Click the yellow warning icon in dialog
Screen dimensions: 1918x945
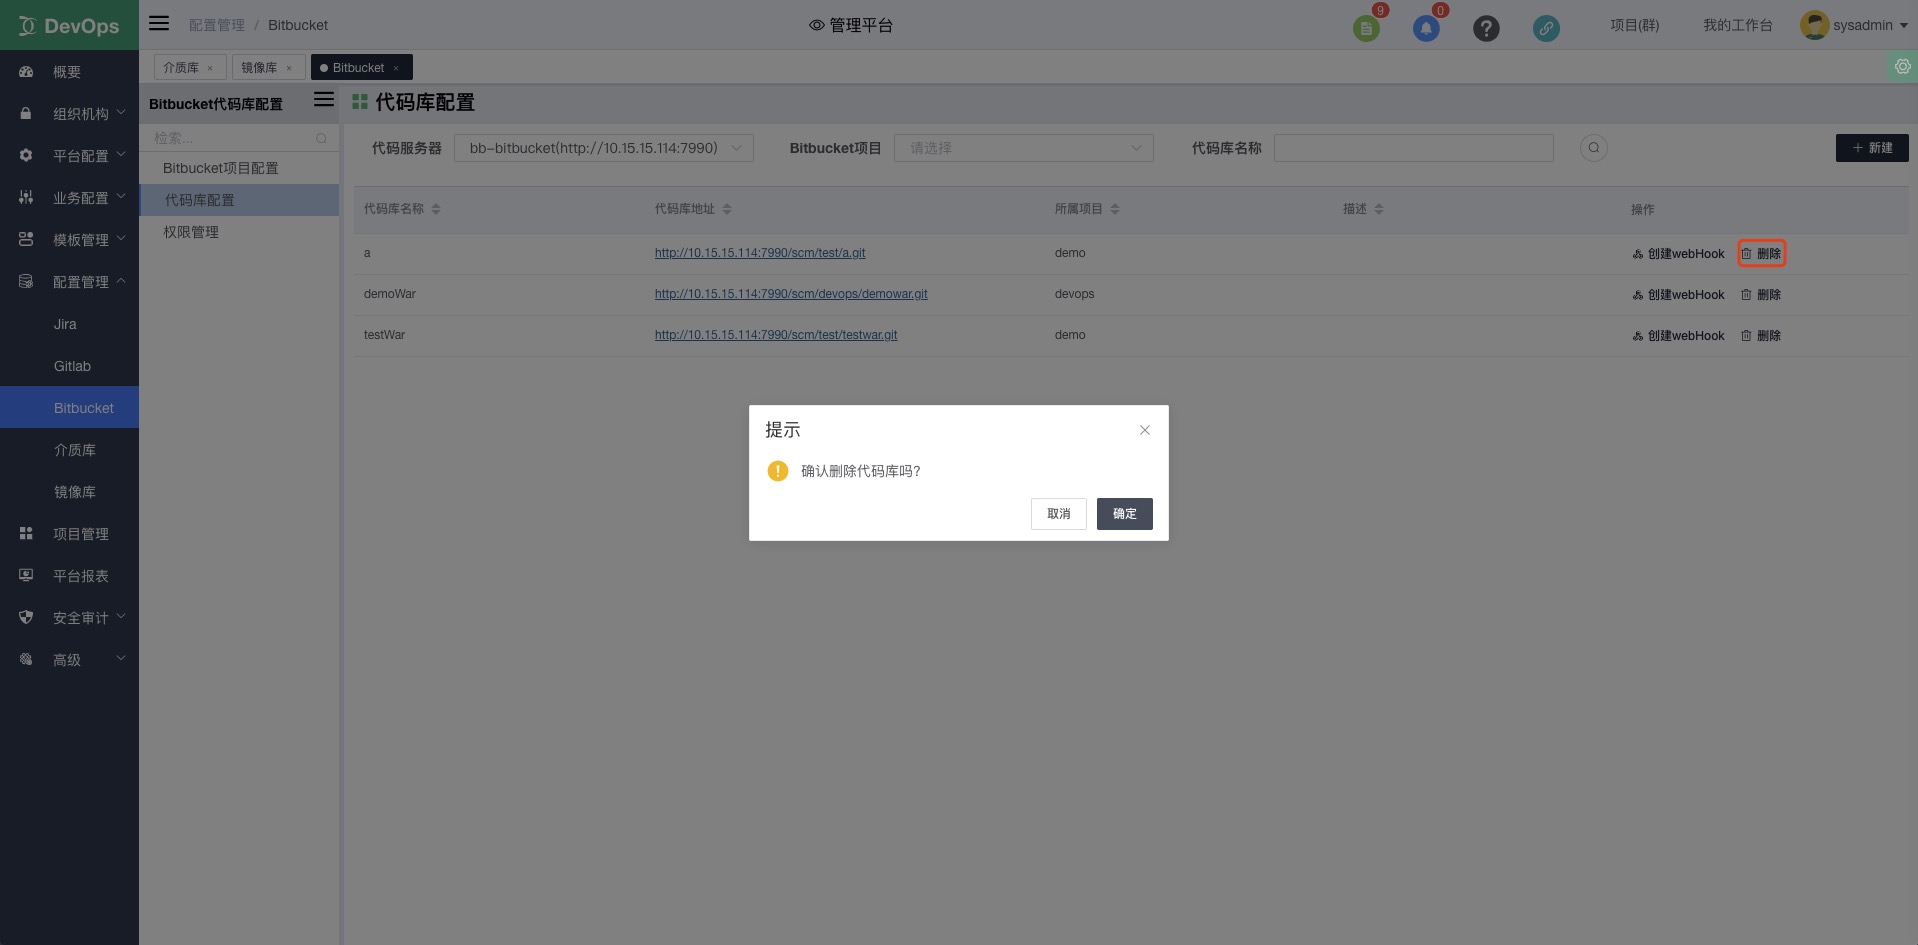pyautogui.click(x=778, y=471)
